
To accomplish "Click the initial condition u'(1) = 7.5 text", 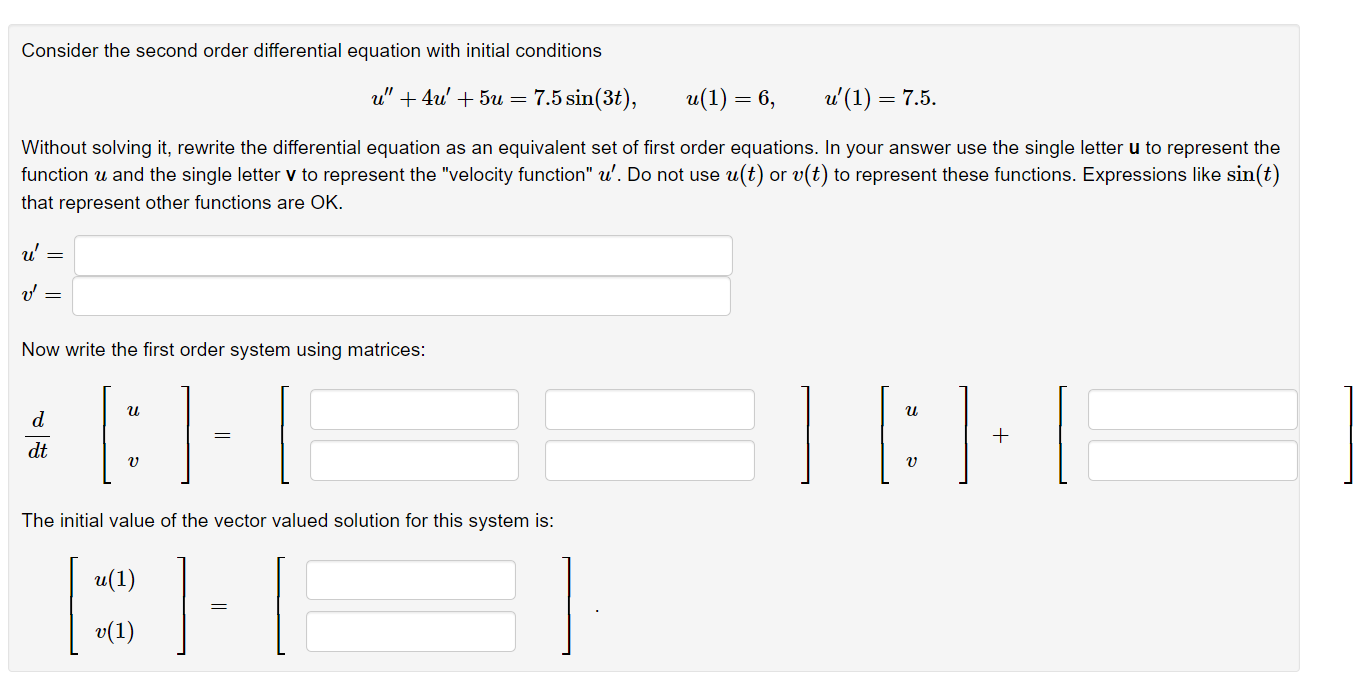I will [x=879, y=97].
